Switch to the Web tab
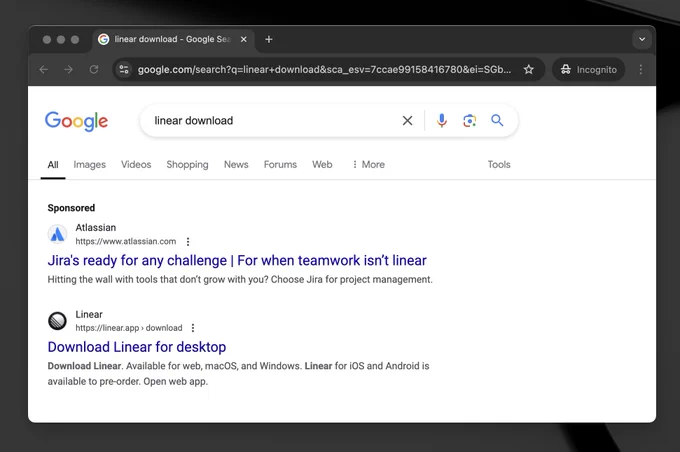Image resolution: width=680 pixels, height=452 pixels. click(x=322, y=165)
